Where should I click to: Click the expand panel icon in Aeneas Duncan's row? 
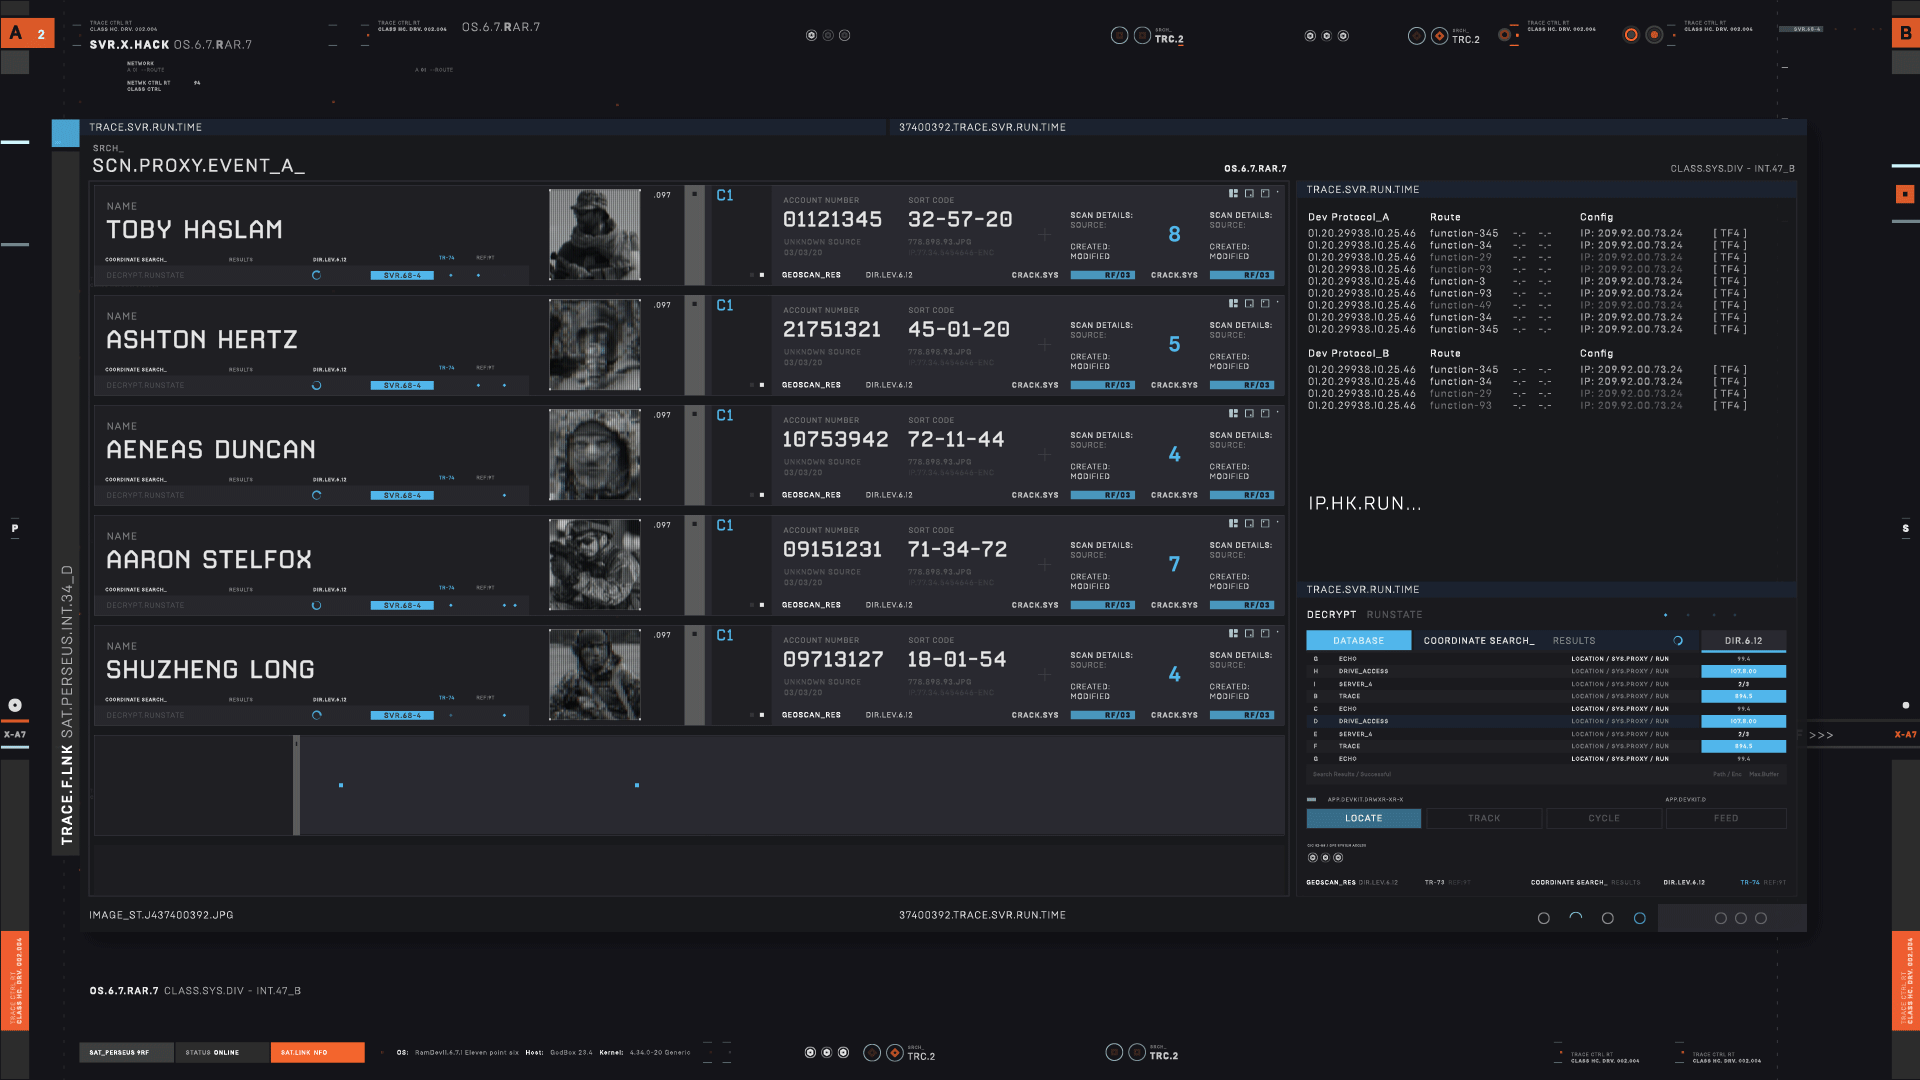pos(1265,414)
